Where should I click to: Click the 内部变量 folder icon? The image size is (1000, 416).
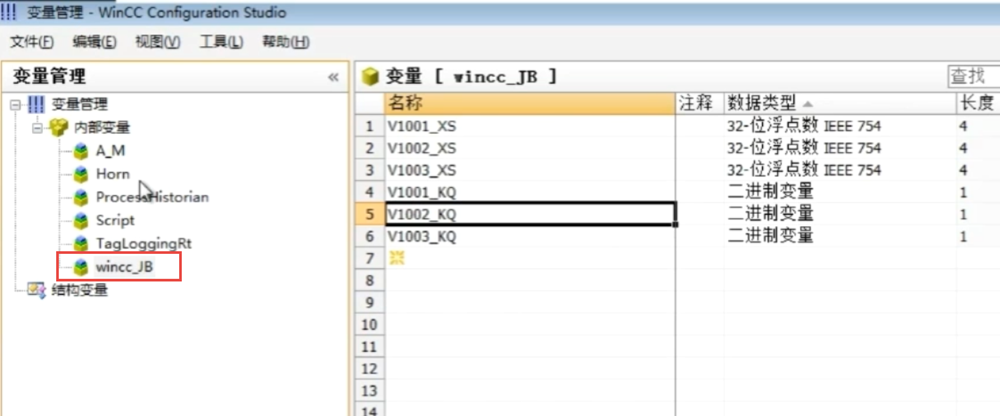(59, 128)
